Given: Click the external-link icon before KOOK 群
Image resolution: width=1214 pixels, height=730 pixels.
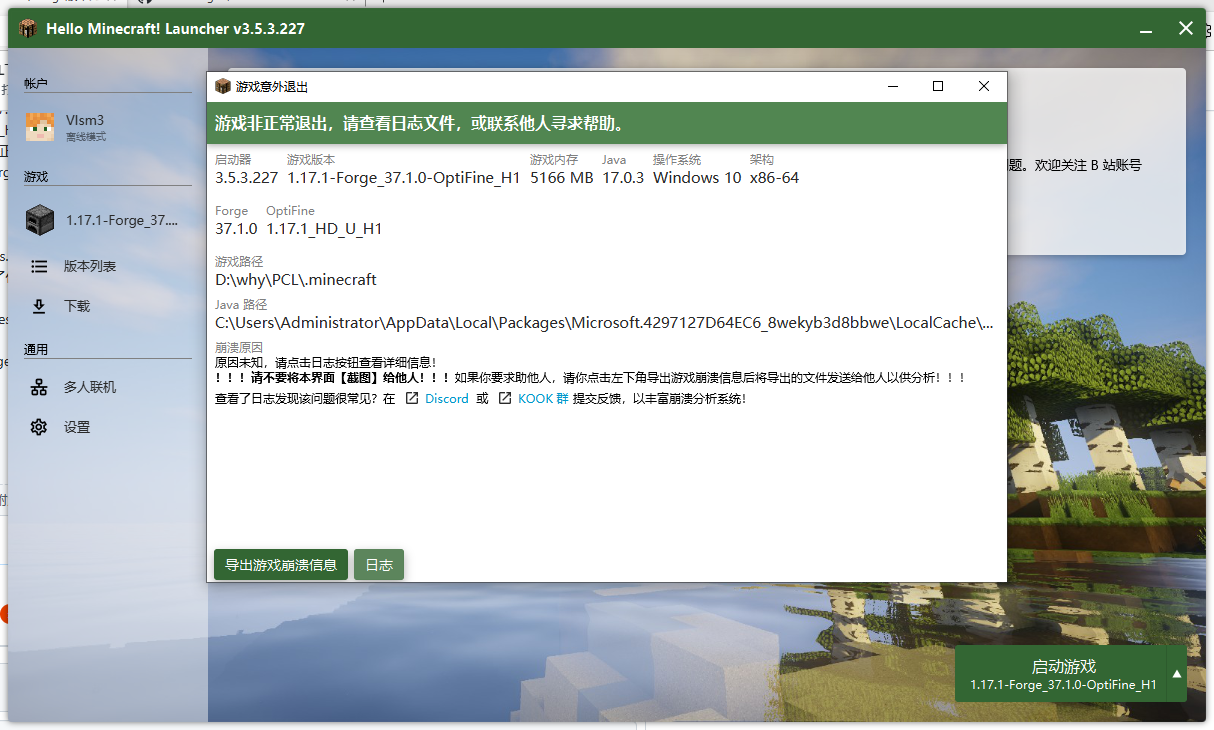Looking at the screenshot, I should tap(505, 398).
